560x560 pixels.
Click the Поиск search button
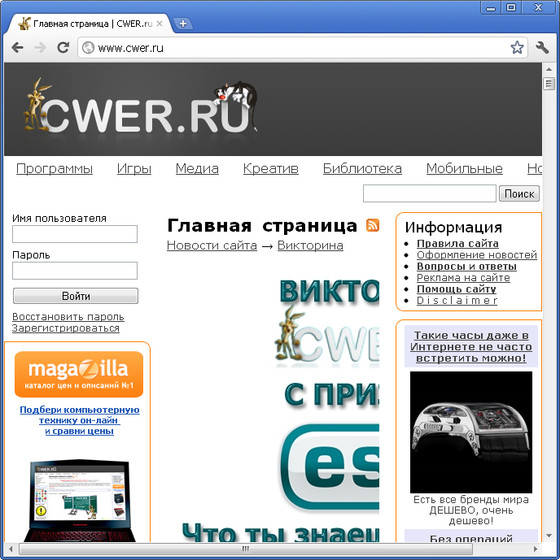coord(519,194)
